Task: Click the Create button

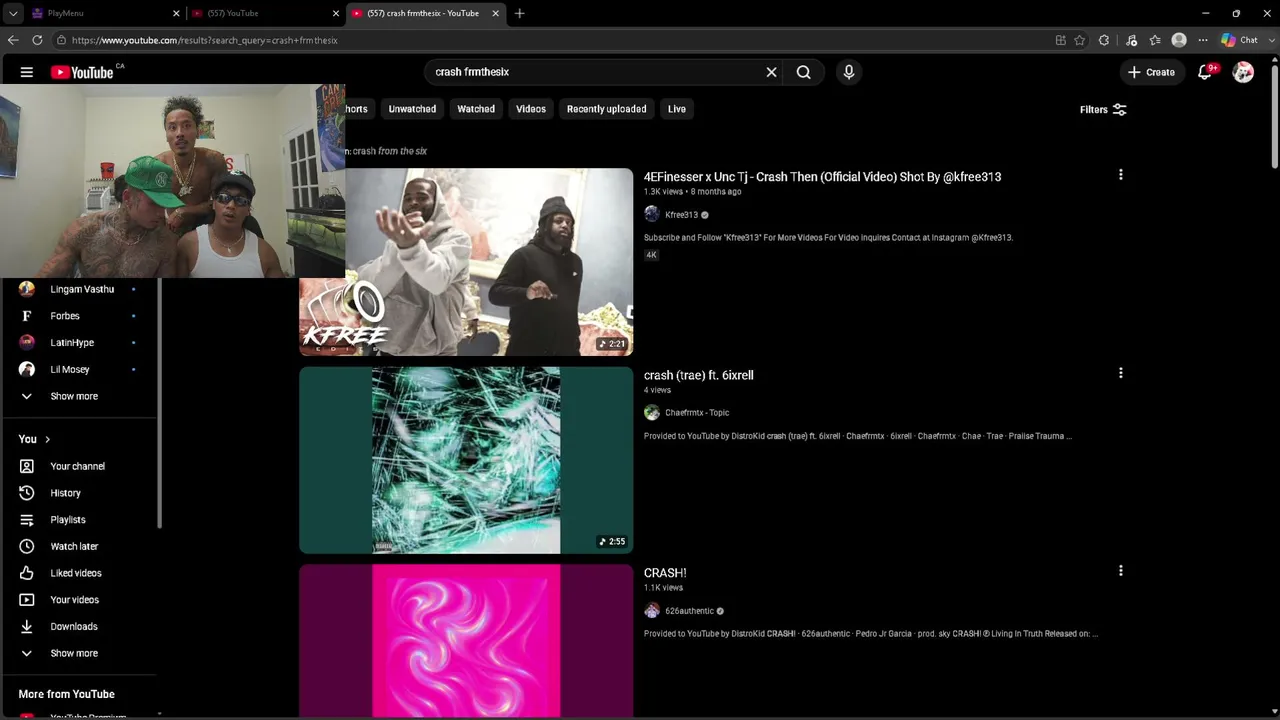Action: pos(1151,72)
